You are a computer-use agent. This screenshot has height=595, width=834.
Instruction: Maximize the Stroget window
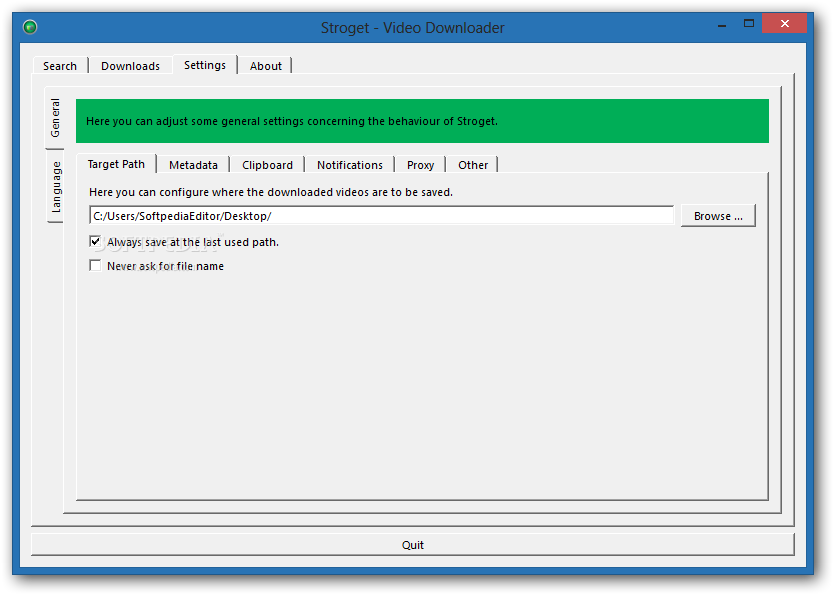(748, 24)
